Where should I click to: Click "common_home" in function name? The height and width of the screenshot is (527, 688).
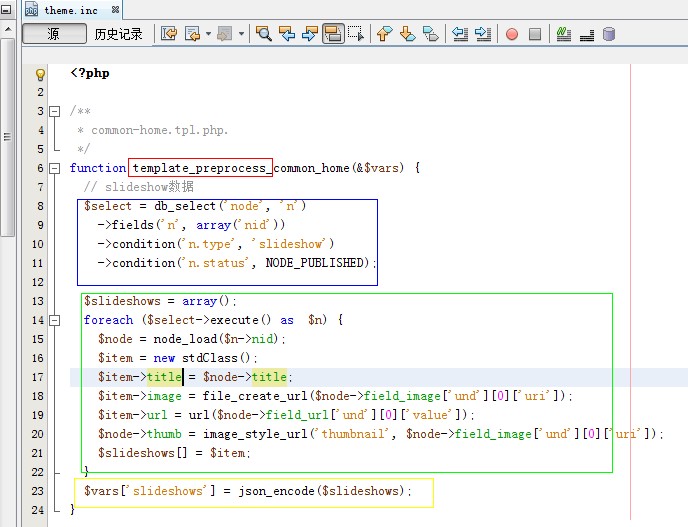point(311,168)
